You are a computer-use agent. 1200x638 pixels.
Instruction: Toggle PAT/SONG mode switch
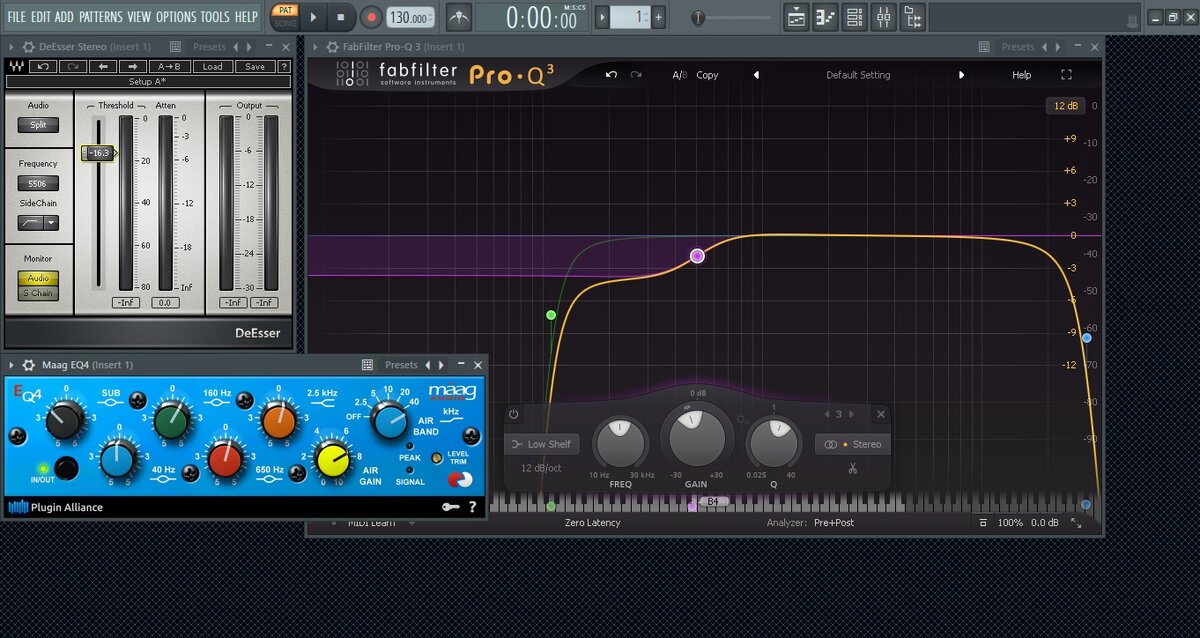[x=284, y=17]
